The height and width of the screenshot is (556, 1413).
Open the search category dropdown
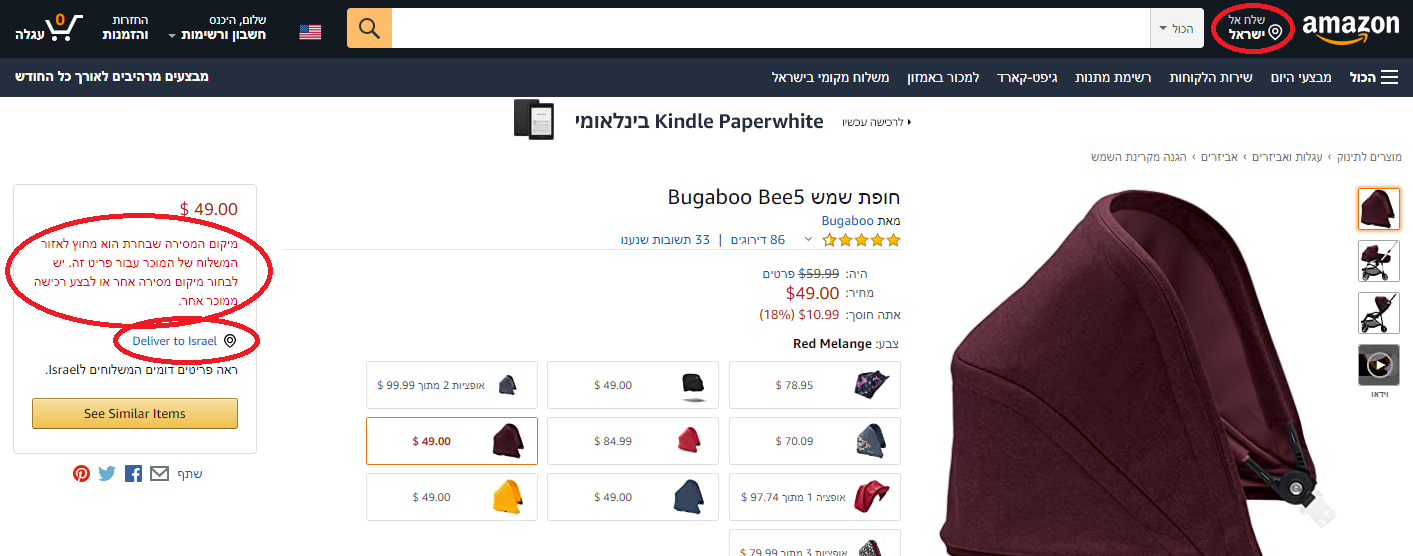1177,28
